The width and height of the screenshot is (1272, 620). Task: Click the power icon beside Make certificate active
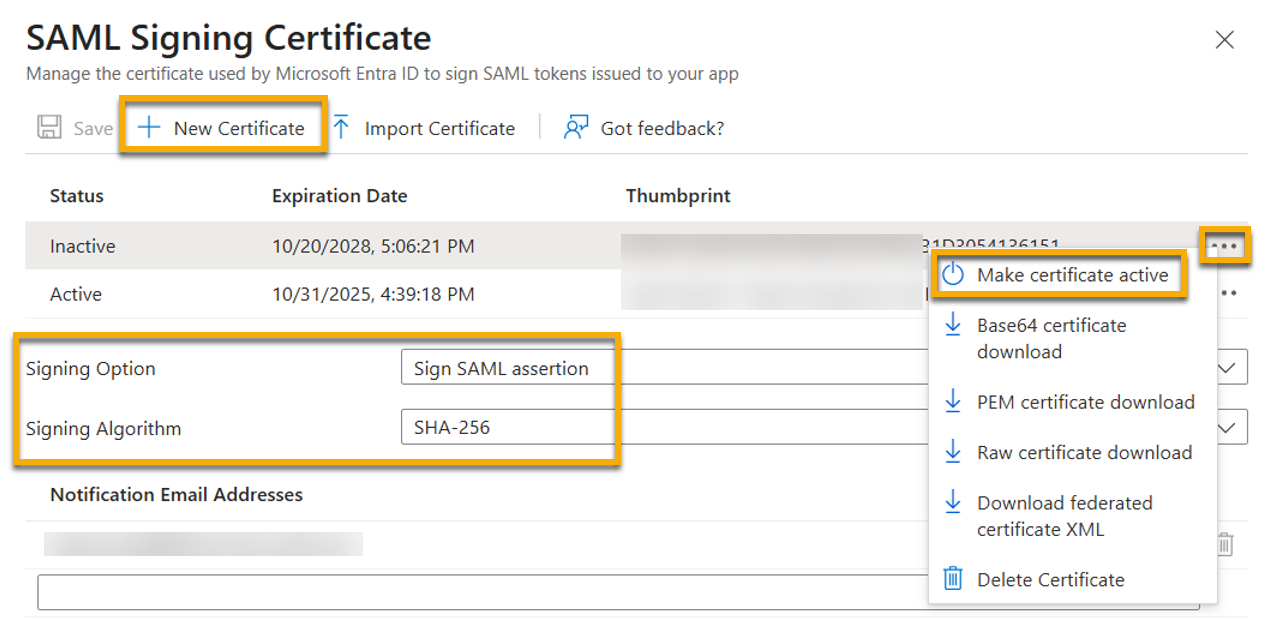pyautogui.click(x=952, y=276)
